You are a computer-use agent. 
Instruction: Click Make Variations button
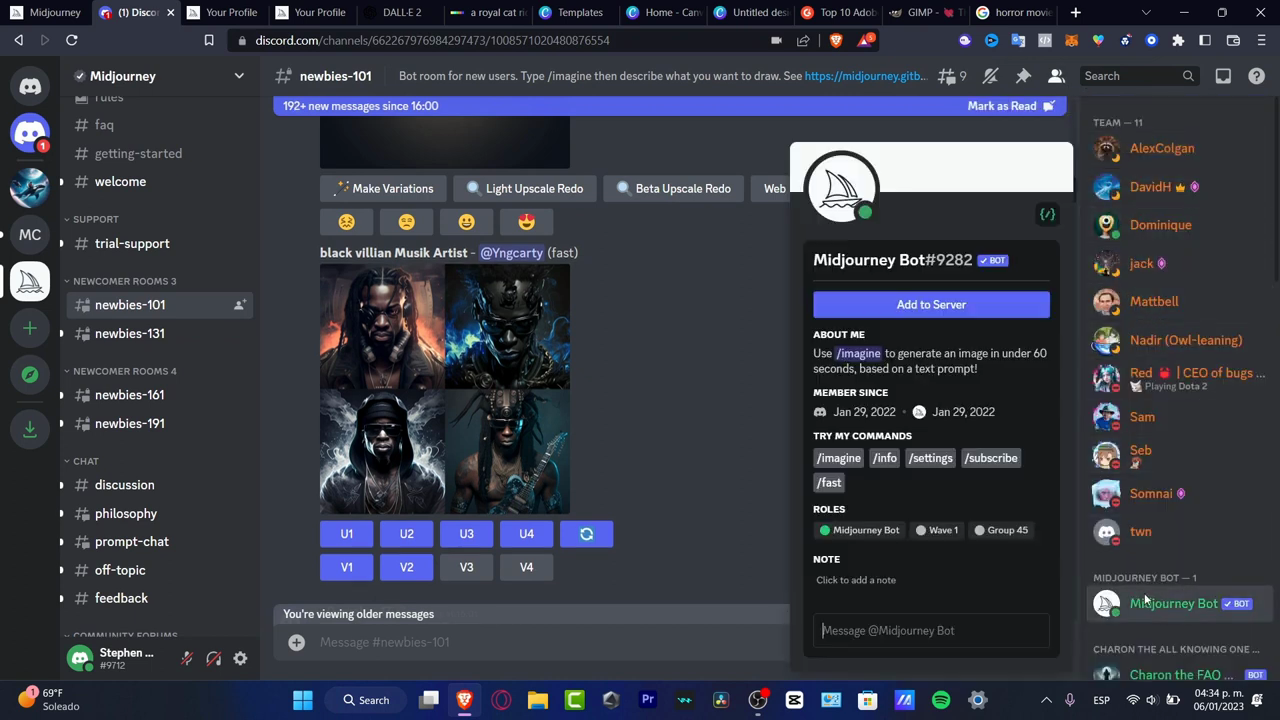pos(384,189)
